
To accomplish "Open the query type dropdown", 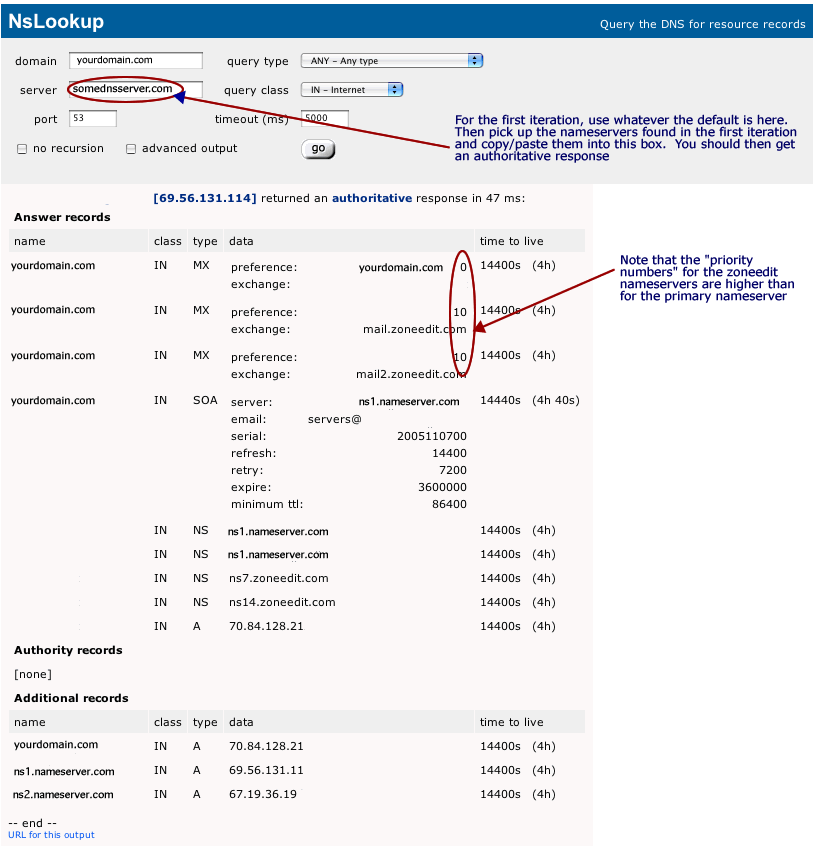I will point(391,61).
